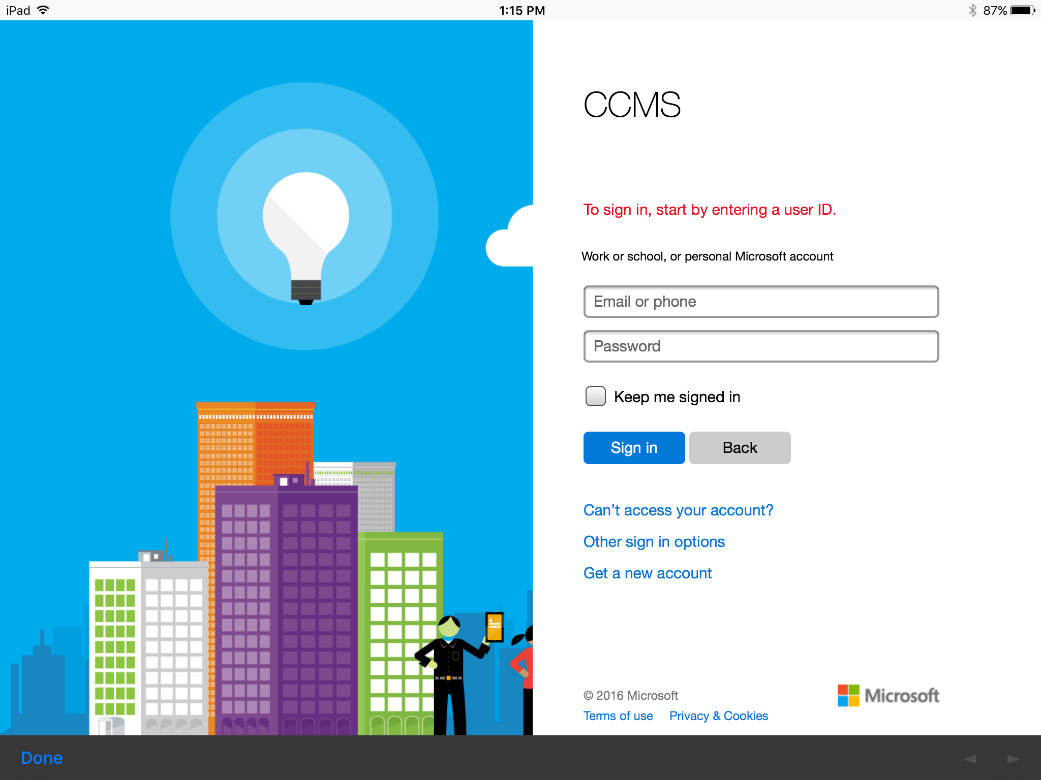Tap the Wi-Fi status icon
This screenshot has height=780, width=1041.
pos(43,10)
